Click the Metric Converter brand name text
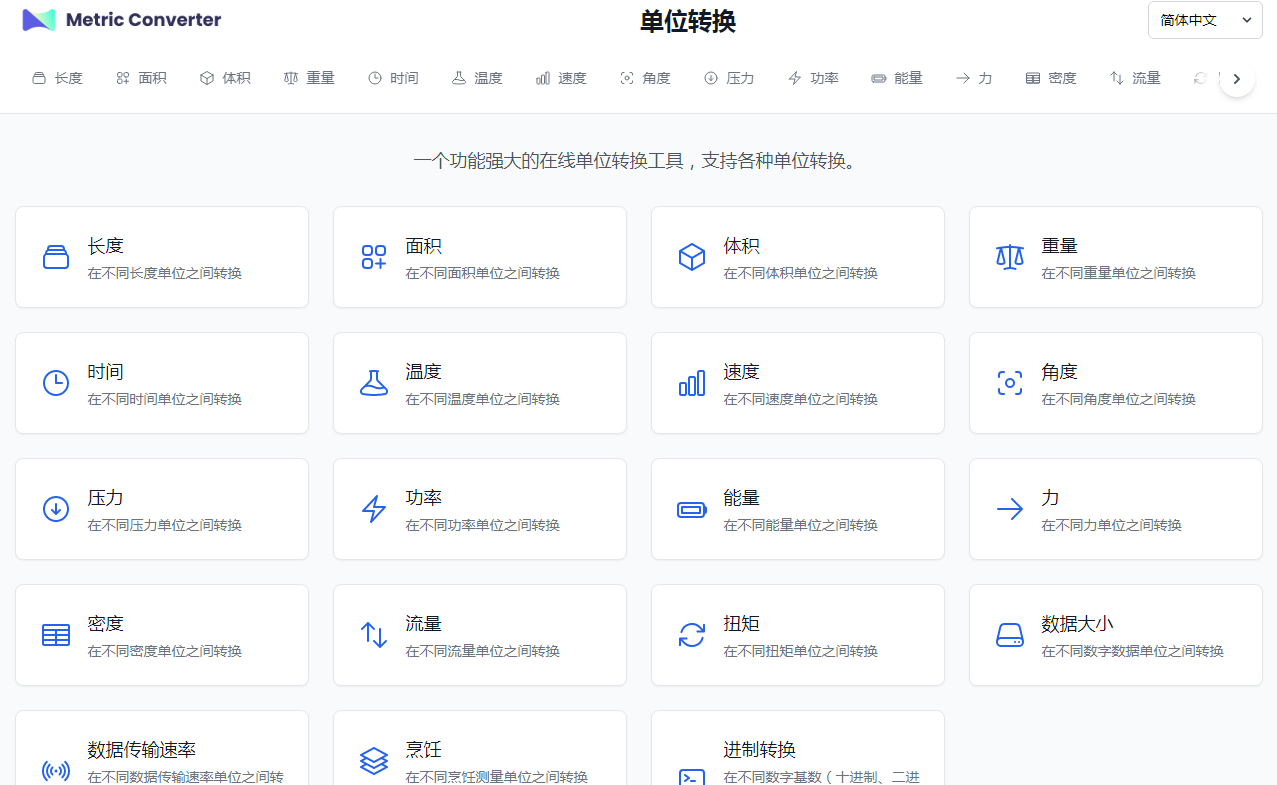 pyautogui.click(x=143, y=20)
